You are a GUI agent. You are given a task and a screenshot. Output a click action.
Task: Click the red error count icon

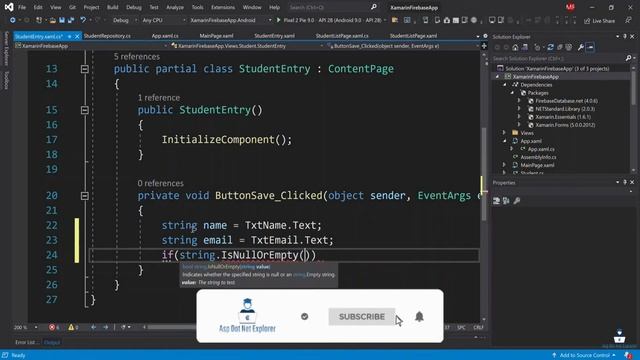click(x=52, y=327)
